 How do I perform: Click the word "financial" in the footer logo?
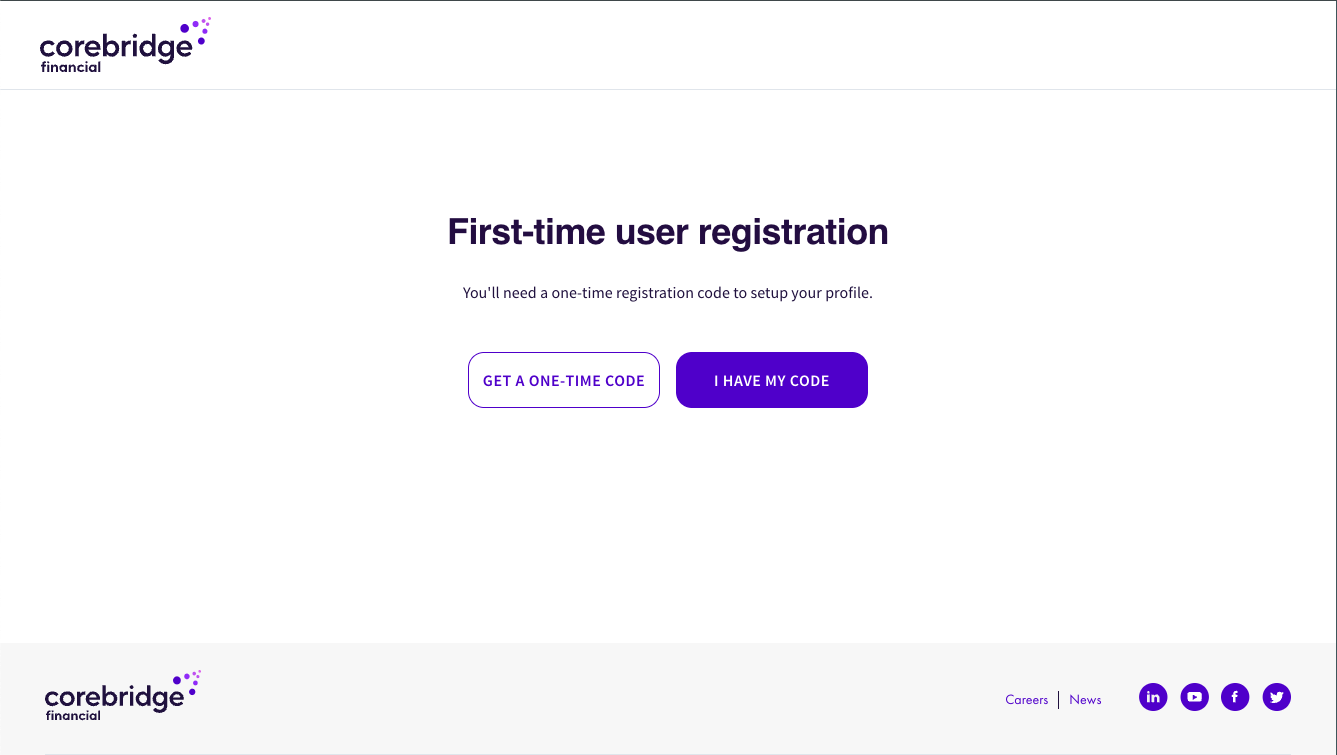[73, 716]
